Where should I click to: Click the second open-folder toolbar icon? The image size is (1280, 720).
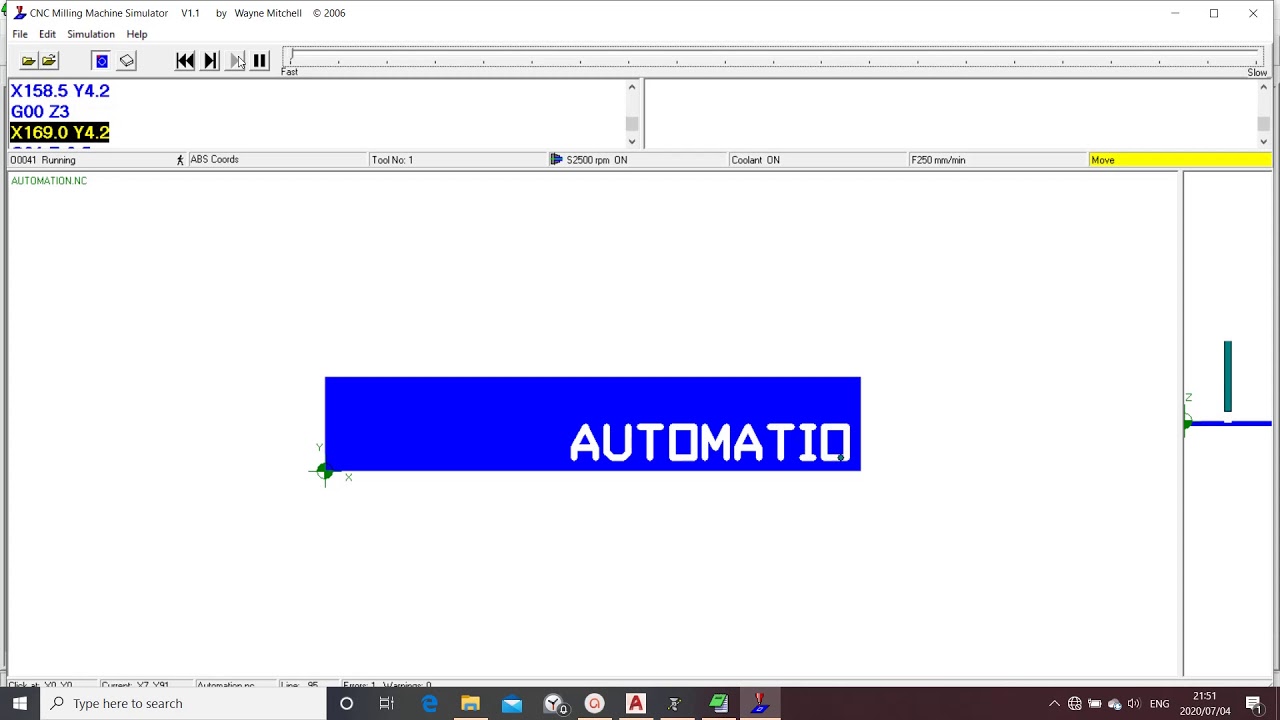tap(49, 61)
